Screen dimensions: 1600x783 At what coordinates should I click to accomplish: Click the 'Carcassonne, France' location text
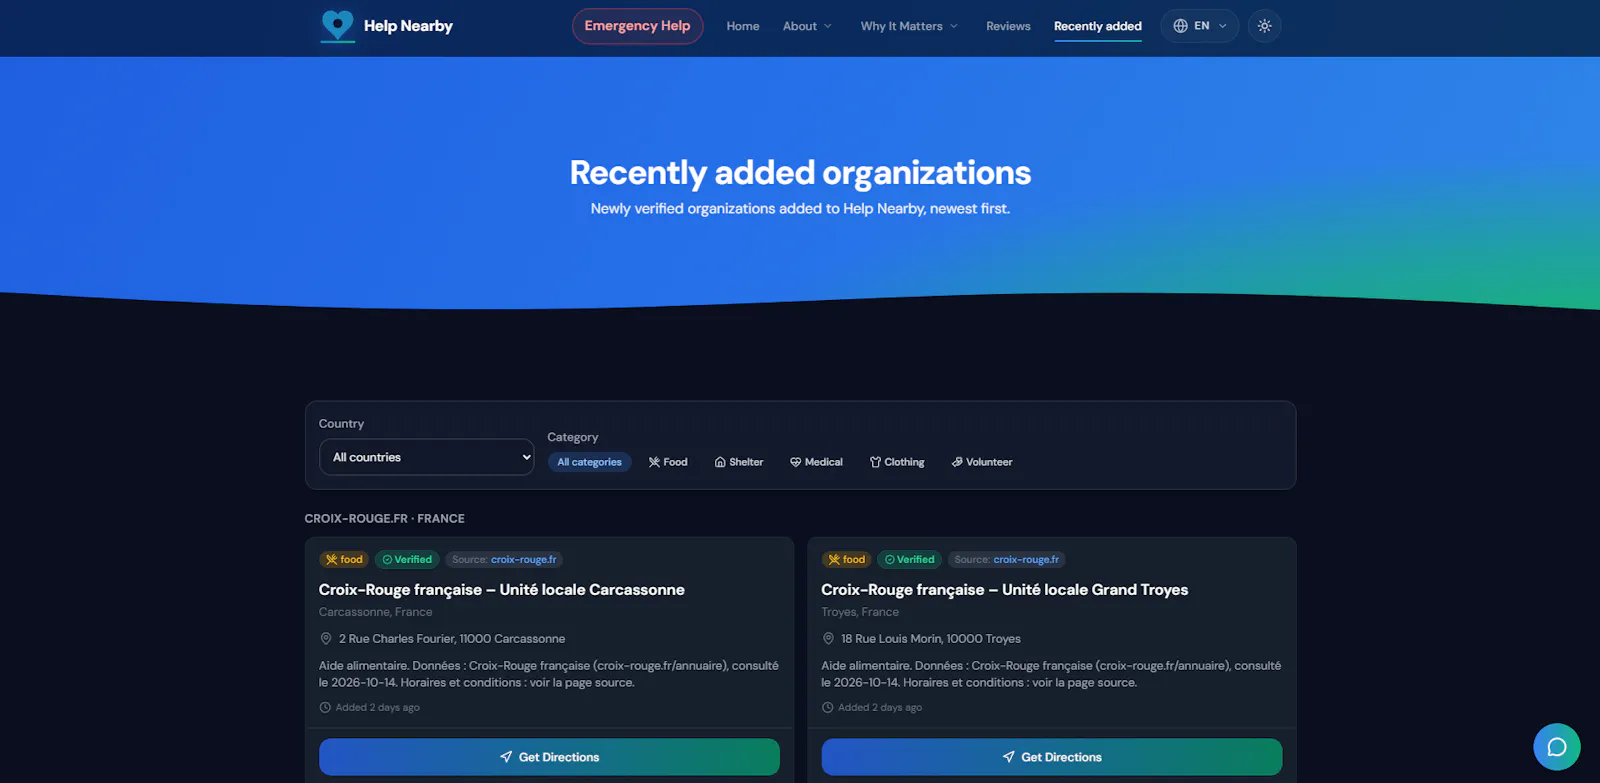[x=376, y=612]
